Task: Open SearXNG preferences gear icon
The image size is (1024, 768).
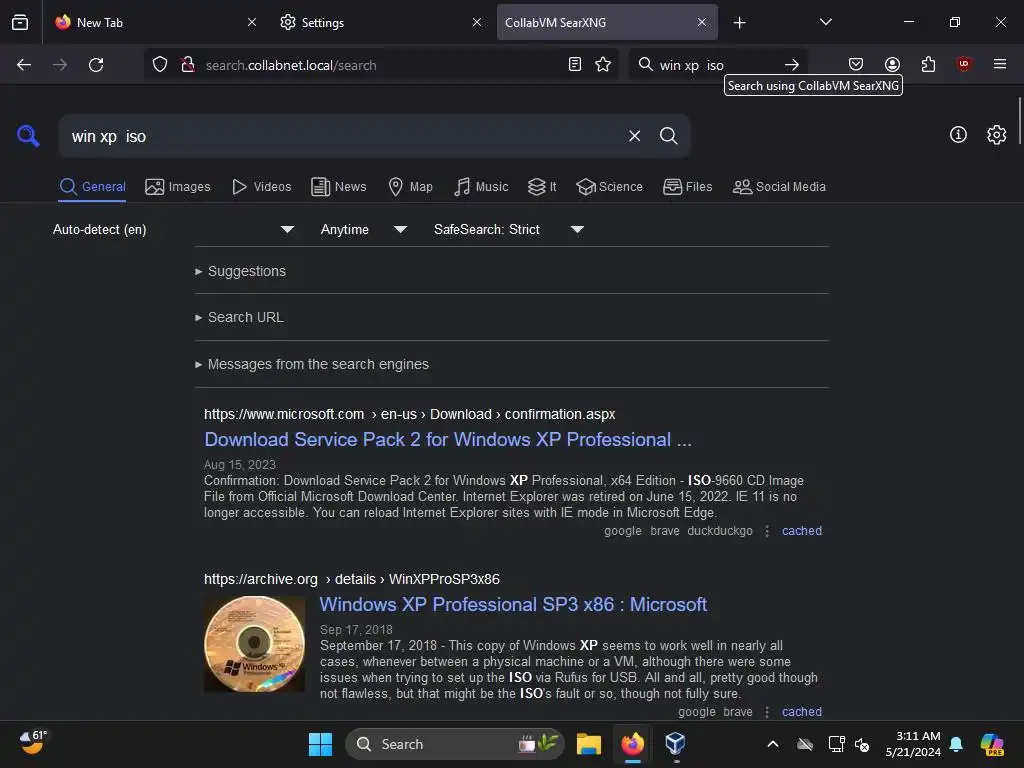Action: [996, 135]
